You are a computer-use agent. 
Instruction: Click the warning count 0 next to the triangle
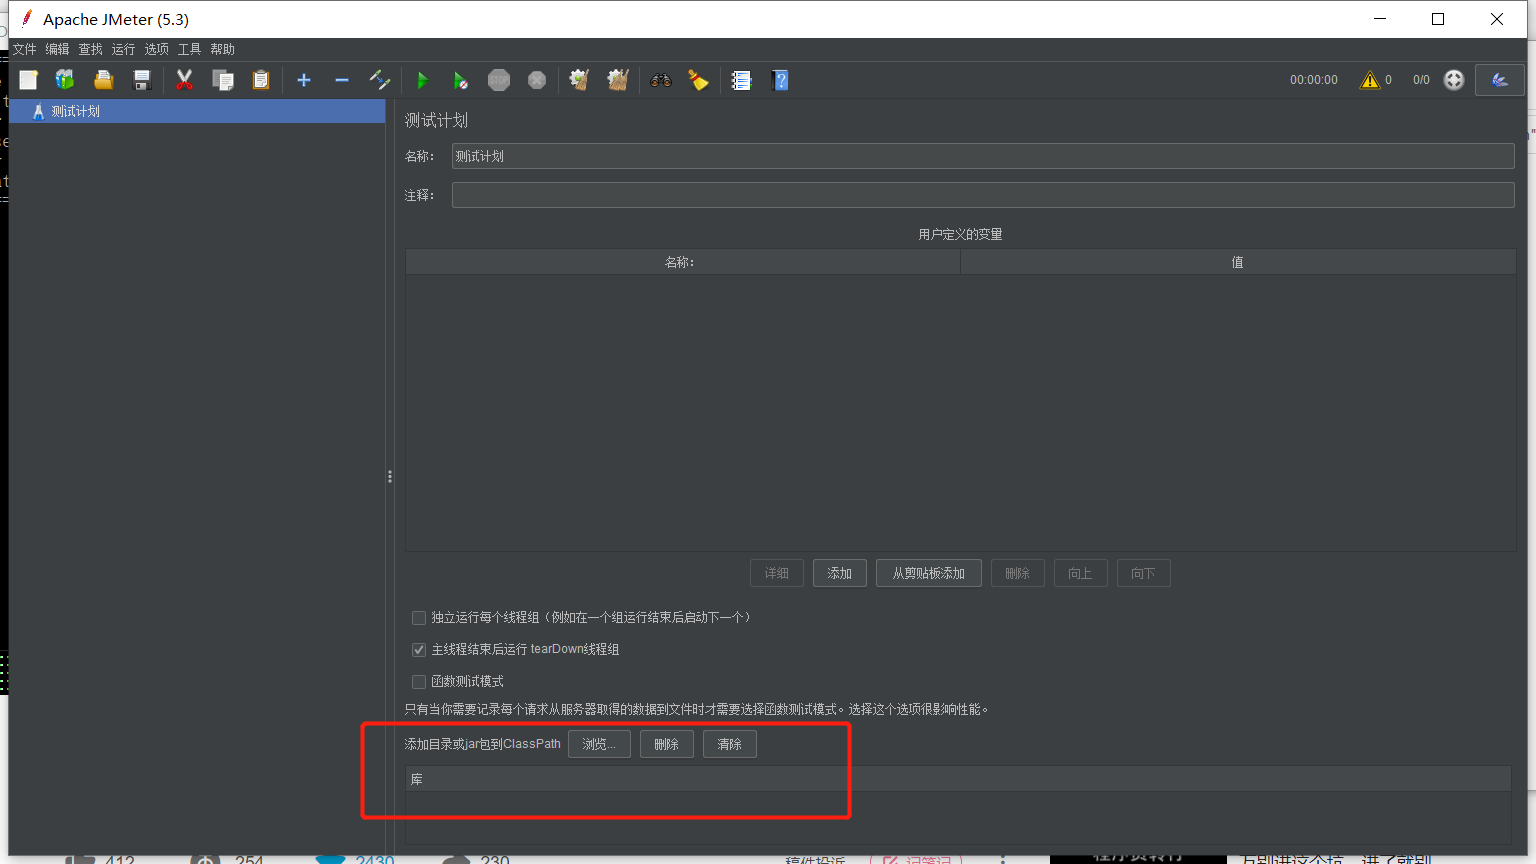coord(1388,80)
